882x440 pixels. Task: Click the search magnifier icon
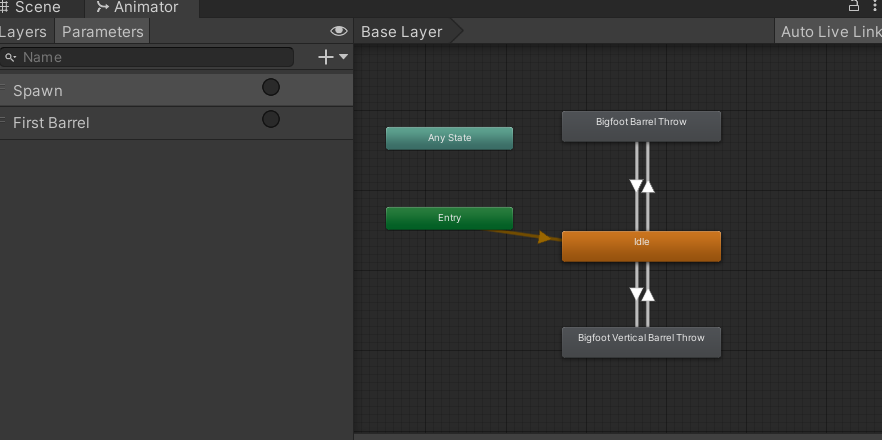(11, 57)
